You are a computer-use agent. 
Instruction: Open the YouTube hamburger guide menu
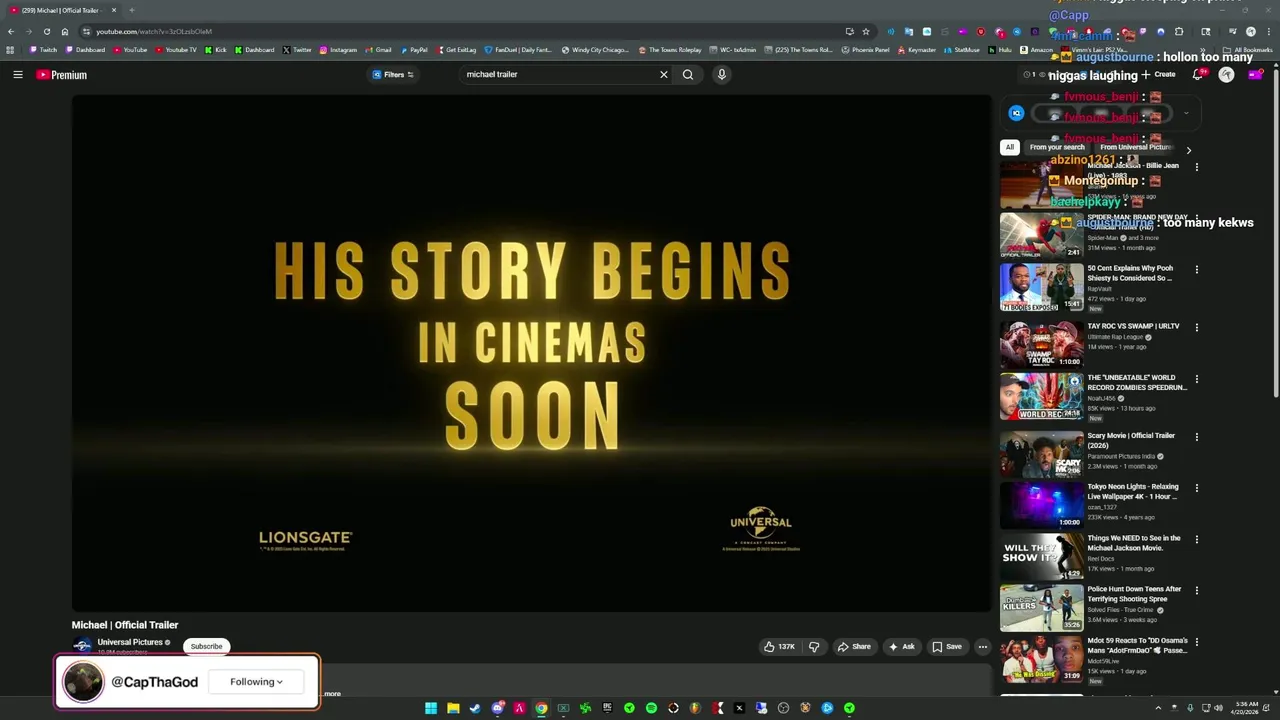pyautogui.click(x=17, y=75)
